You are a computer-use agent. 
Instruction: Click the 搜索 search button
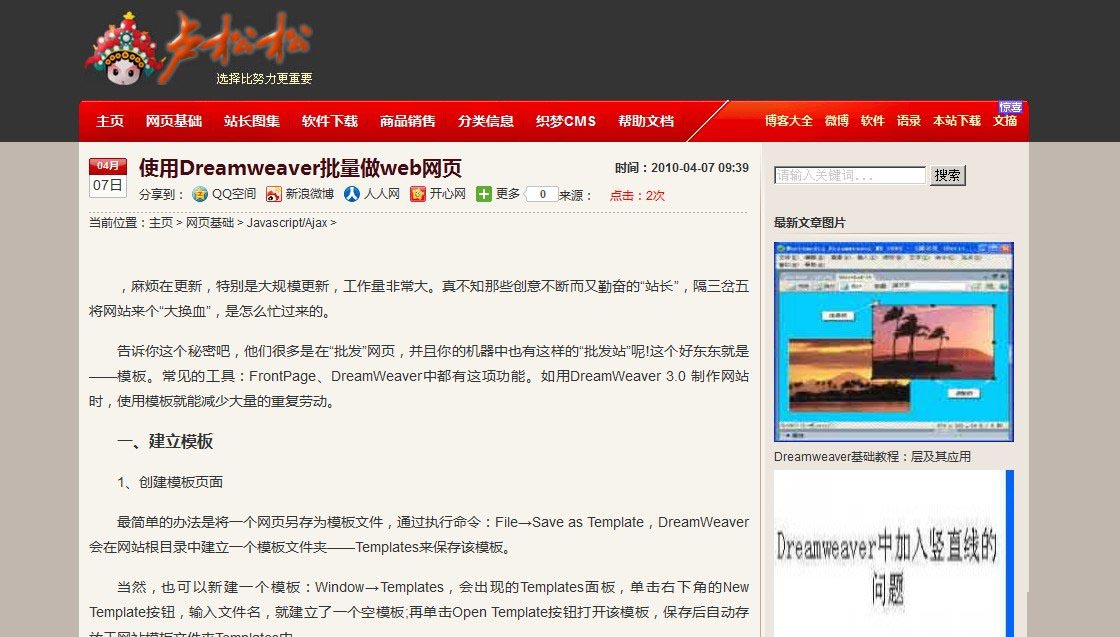tap(947, 176)
